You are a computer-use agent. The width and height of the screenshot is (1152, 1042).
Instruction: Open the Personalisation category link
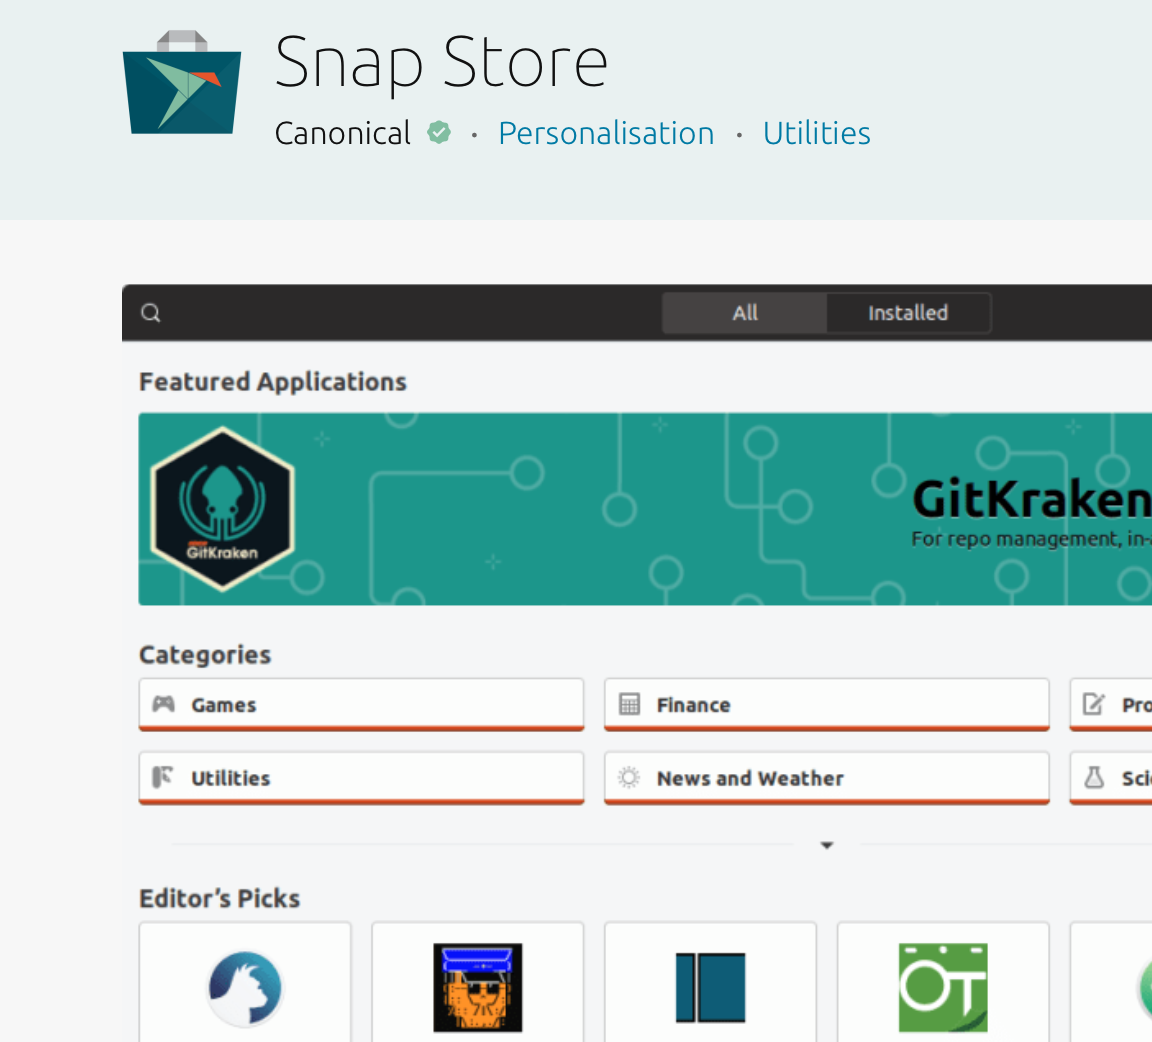click(606, 134)
